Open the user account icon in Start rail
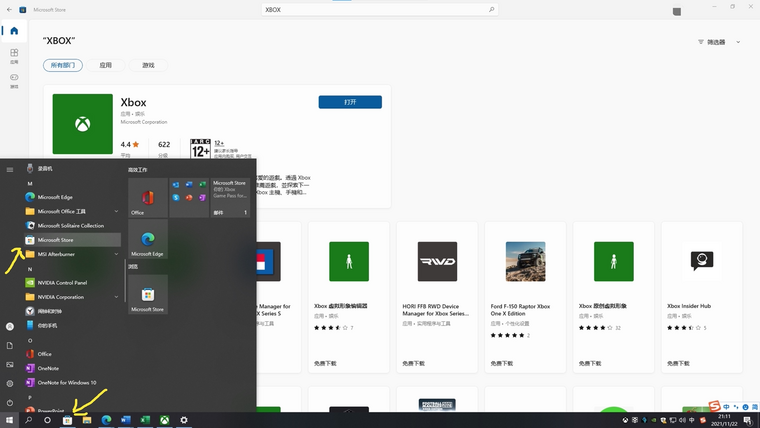 pyautogui.click(x=10, y=327)
